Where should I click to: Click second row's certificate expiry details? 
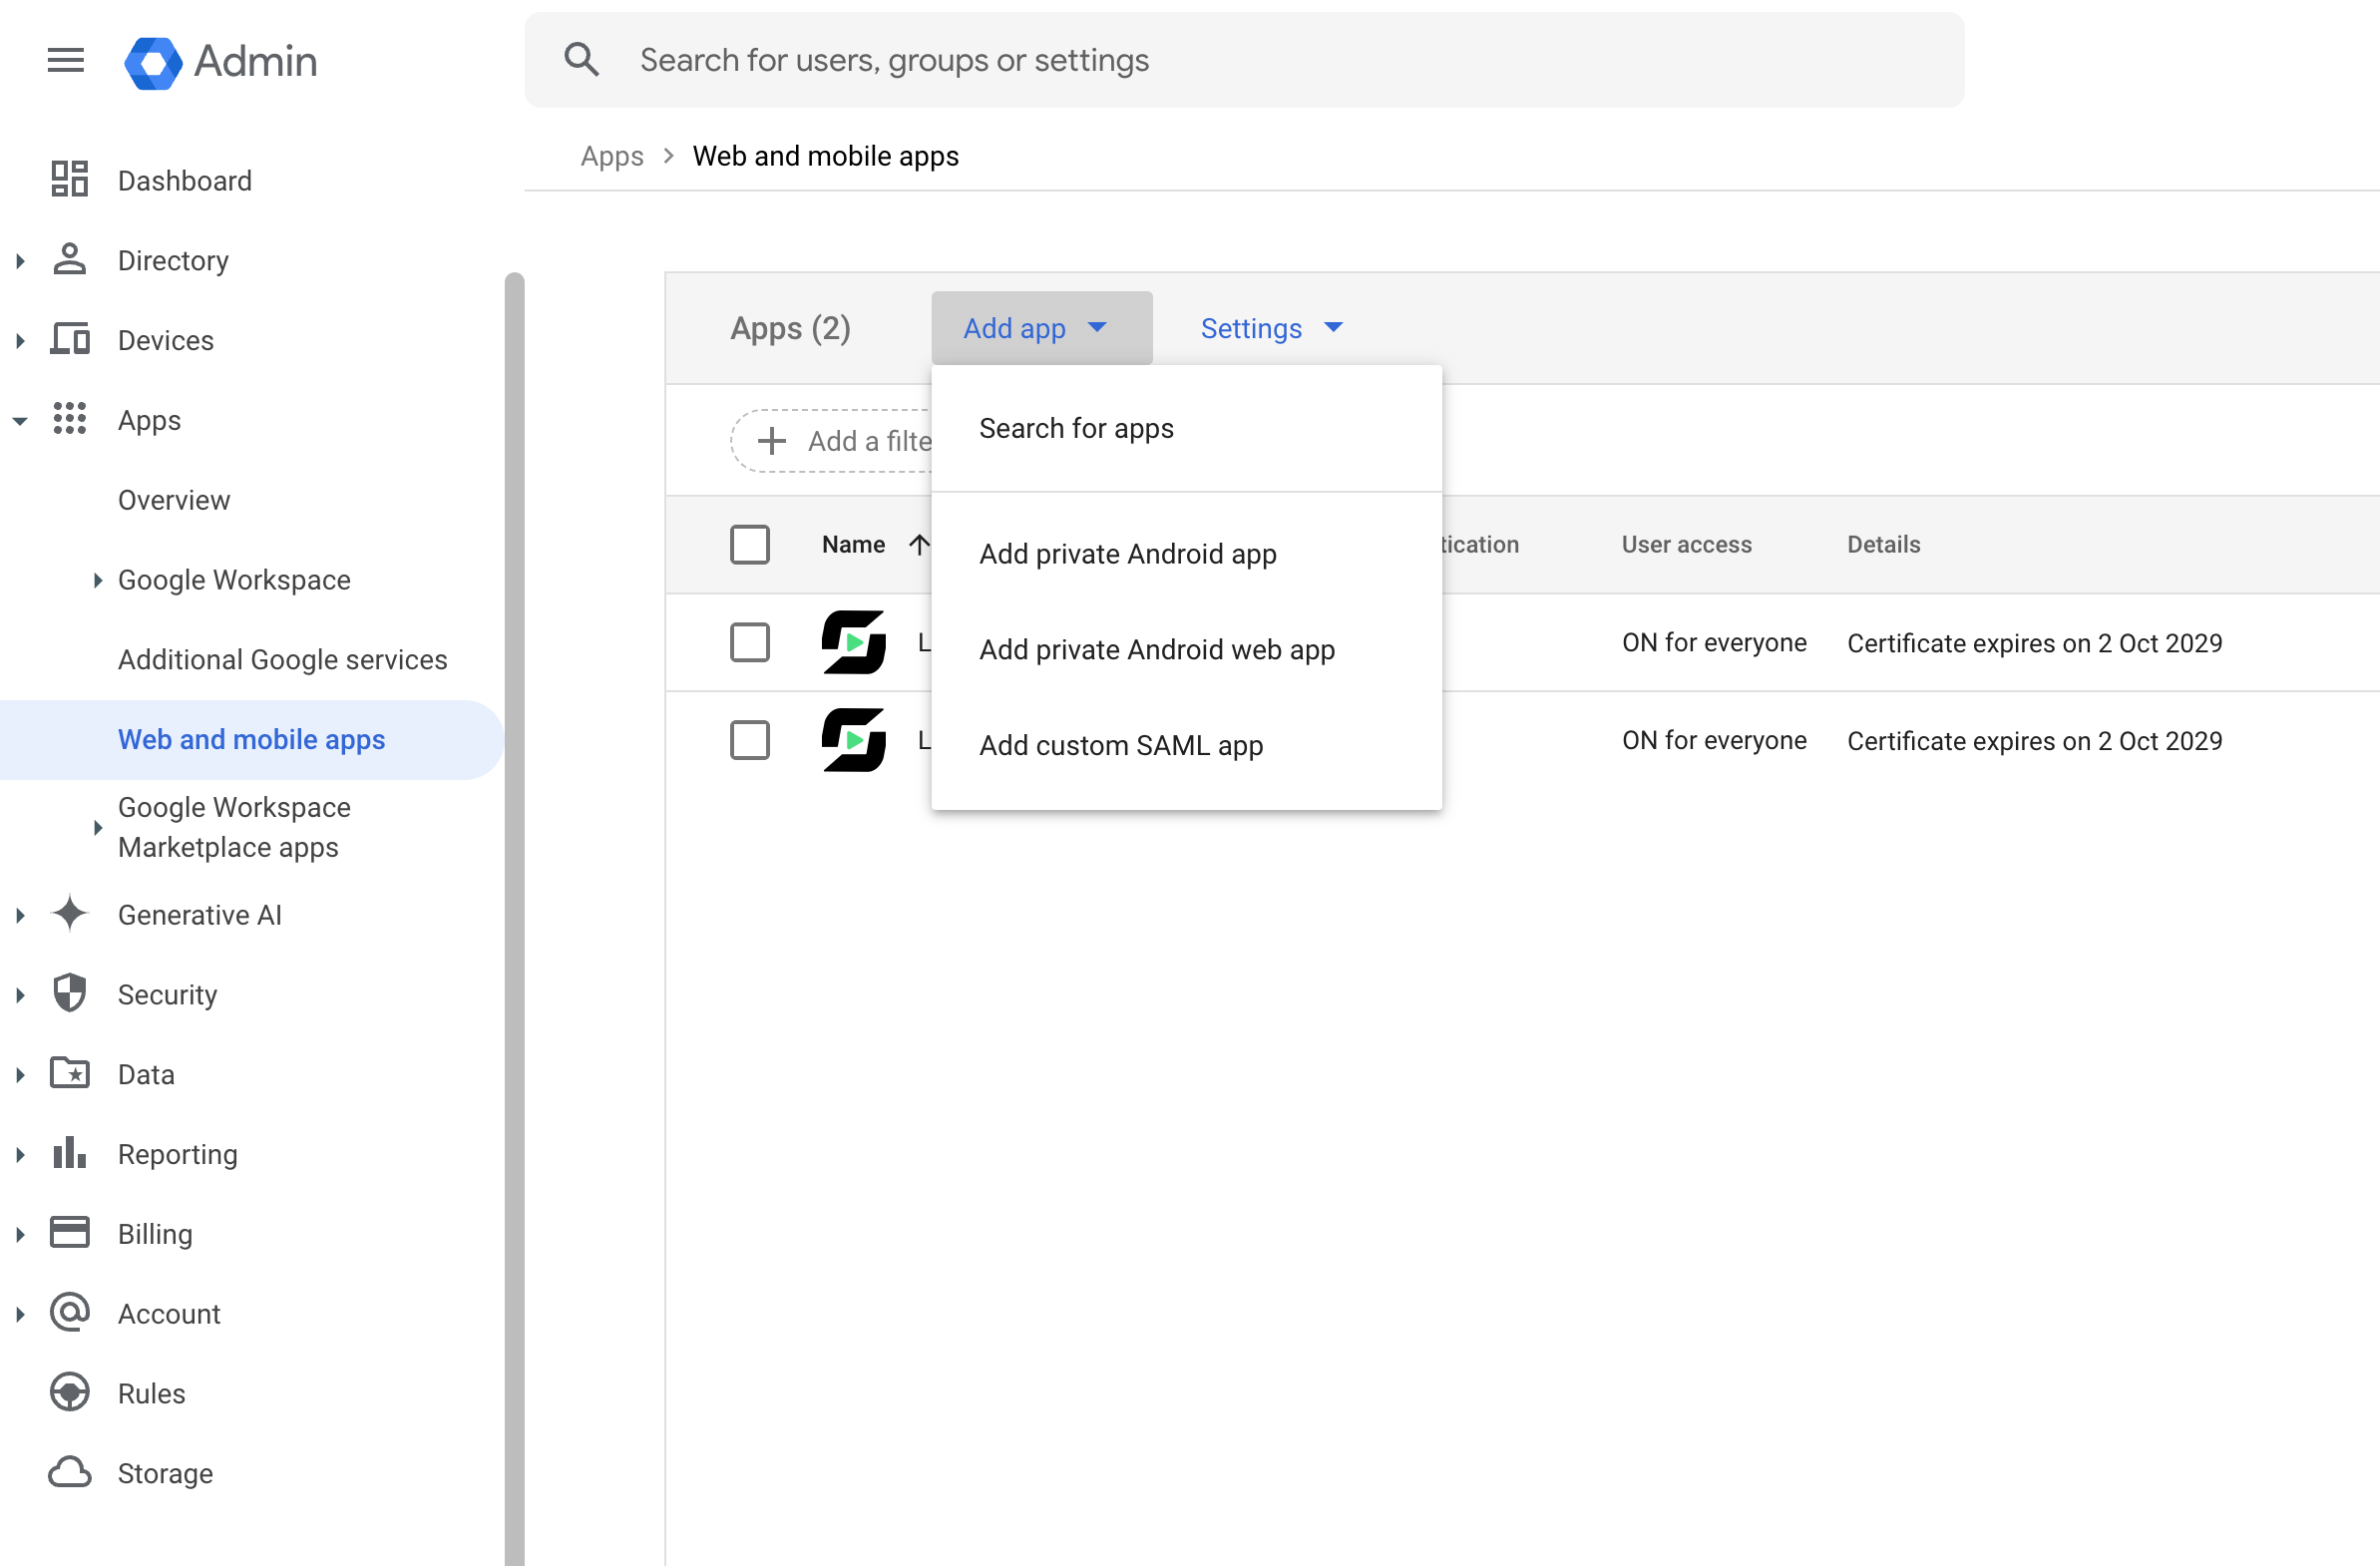[x=2034, y=741]
